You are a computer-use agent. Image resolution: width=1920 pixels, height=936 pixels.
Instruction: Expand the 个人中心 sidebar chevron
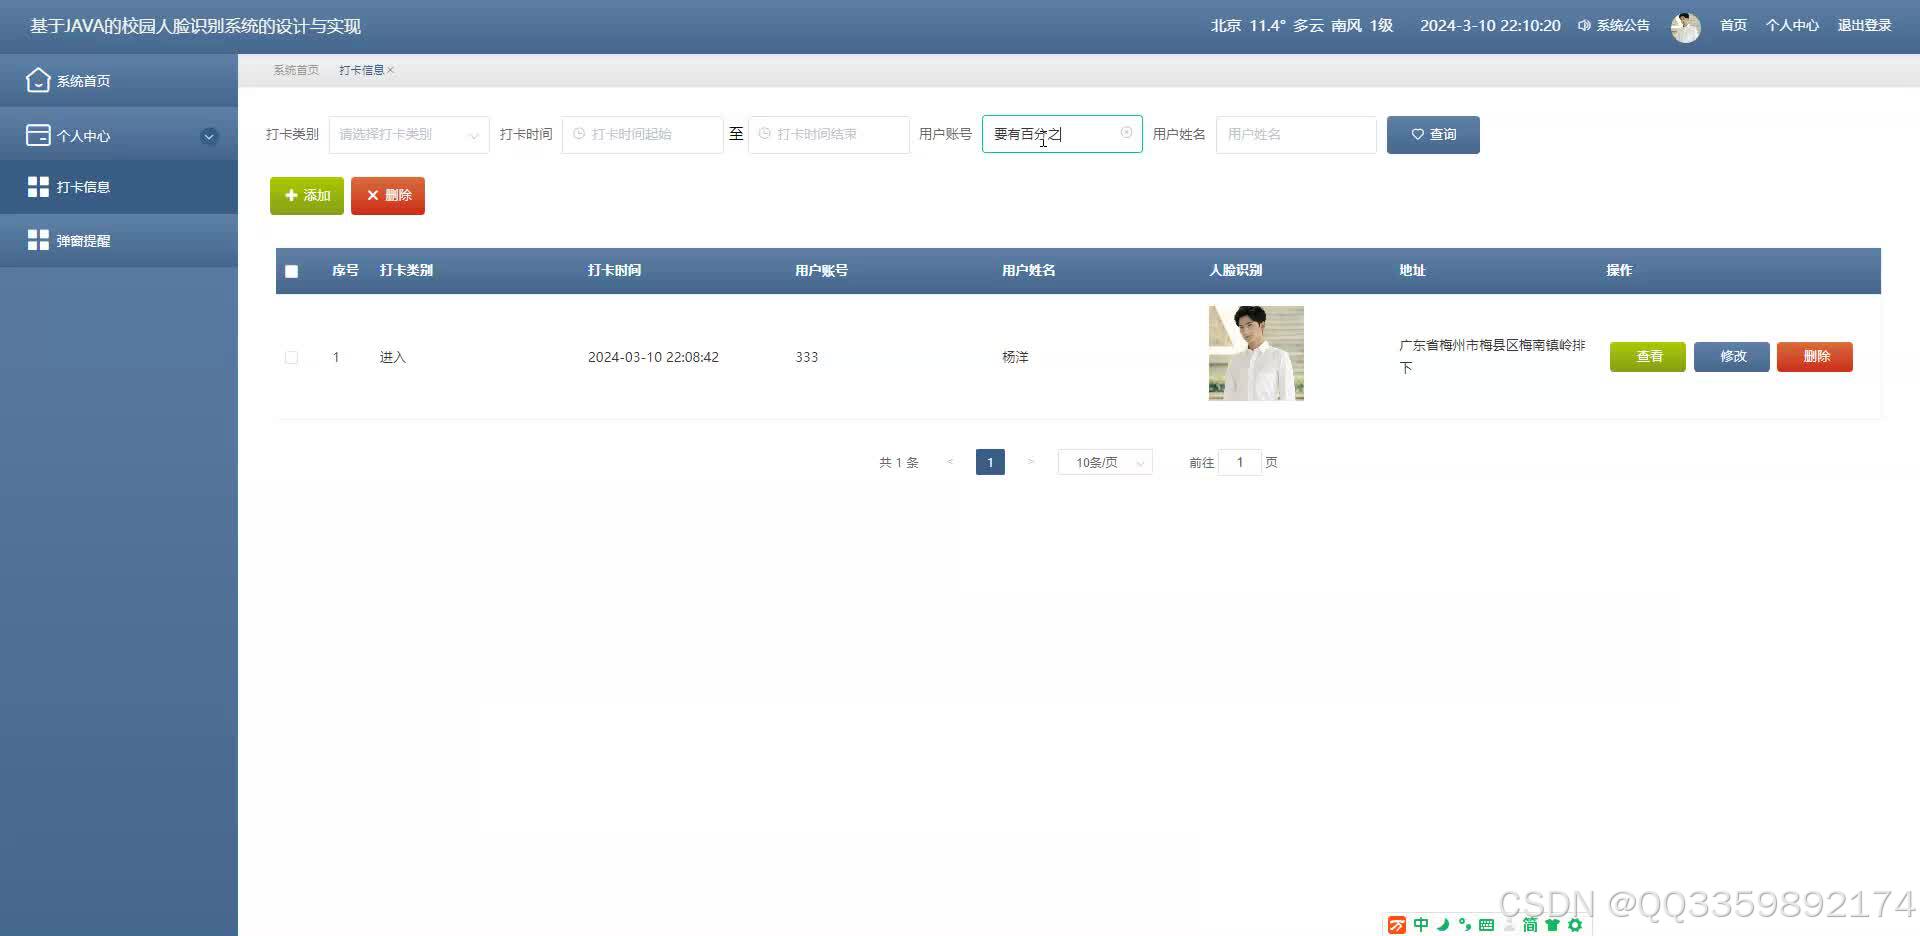click(209, 136)
